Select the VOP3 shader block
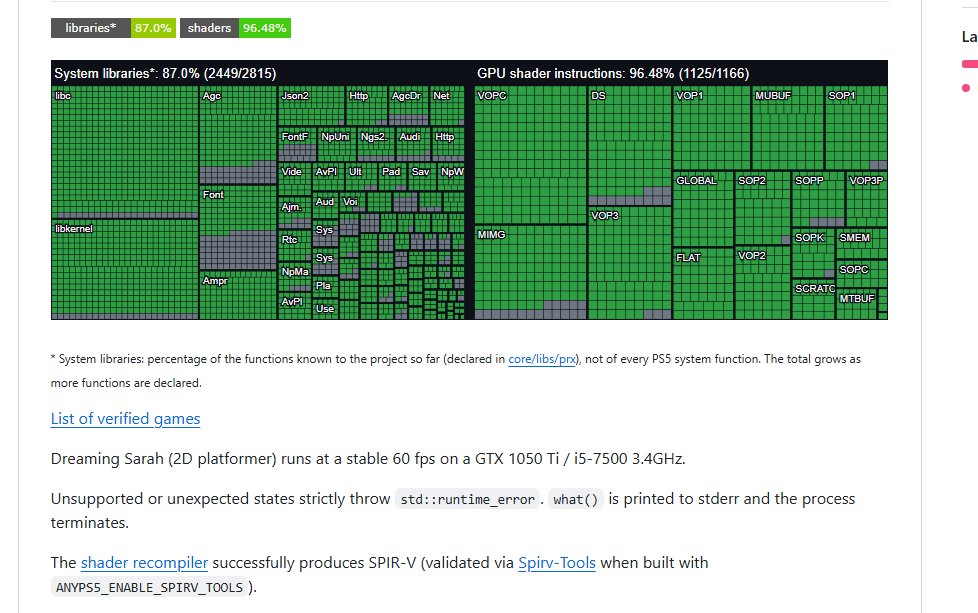This screenshot has height=613, width=978. pyautogui.click(x=629, y=263)
